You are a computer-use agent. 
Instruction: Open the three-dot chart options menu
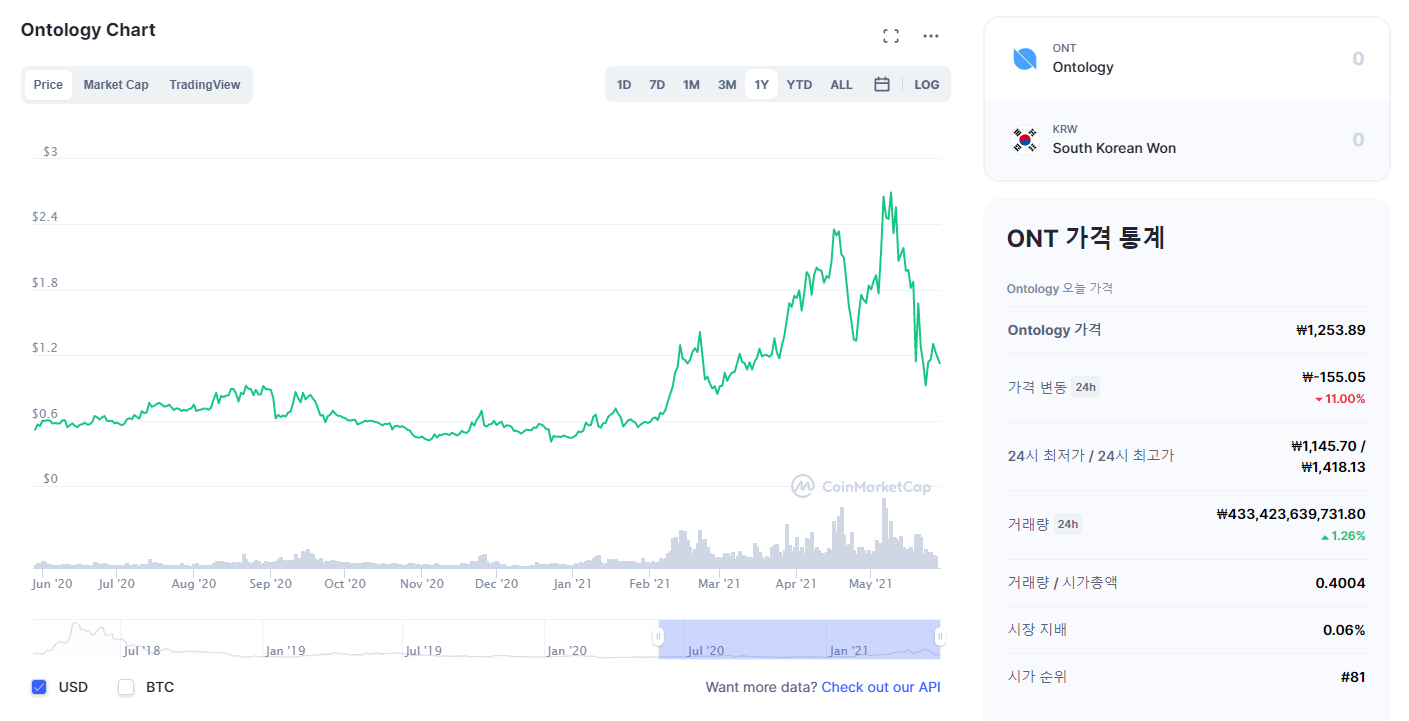(x=931, y=36)
